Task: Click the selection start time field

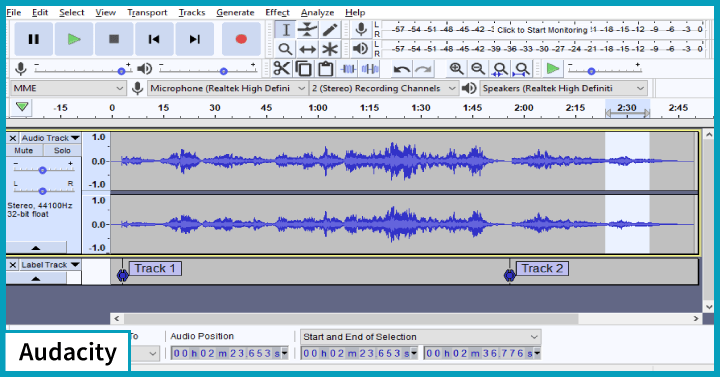Action: point(359,353)
